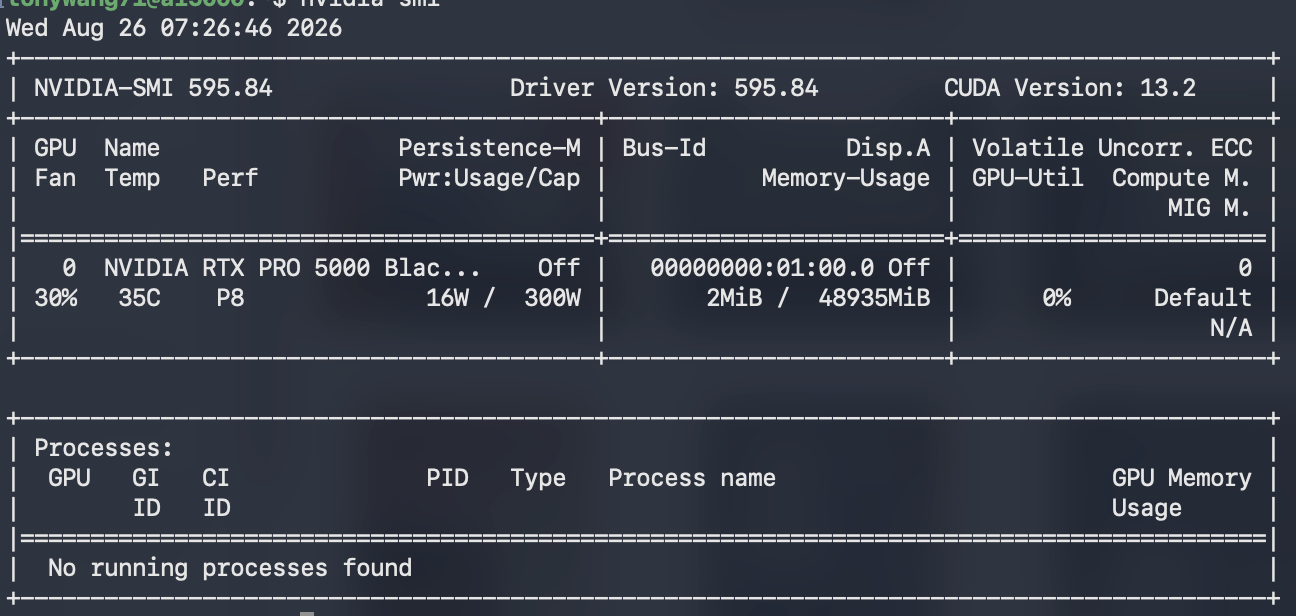Image resolution: width=1296 pixels, height=616 pixels.
Task: Click the 'Perf' column header
Action: point(230,178)
